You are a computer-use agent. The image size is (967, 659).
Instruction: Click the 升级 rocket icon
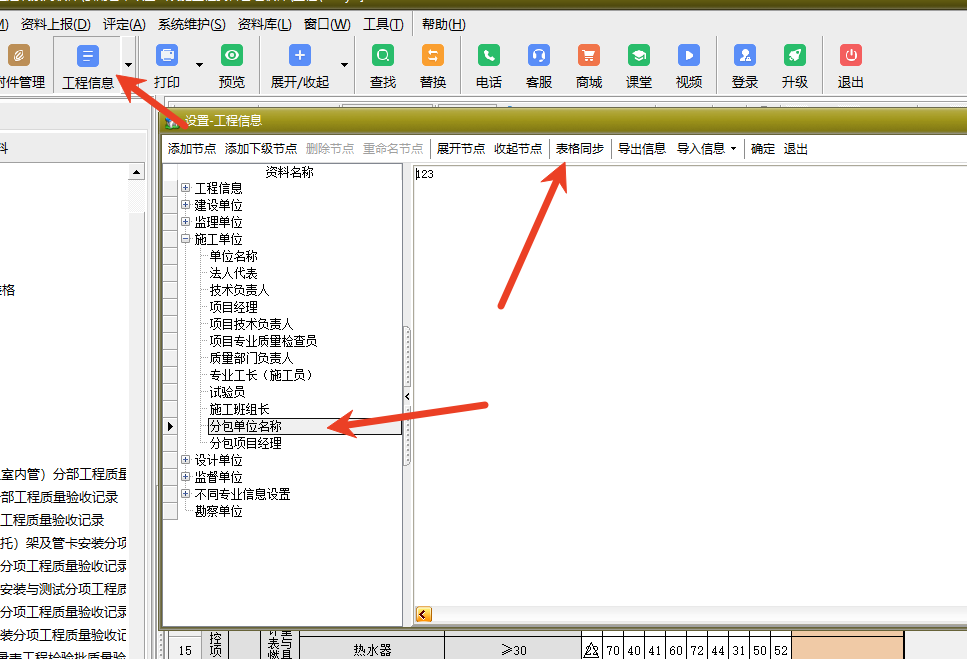point(795,56)
